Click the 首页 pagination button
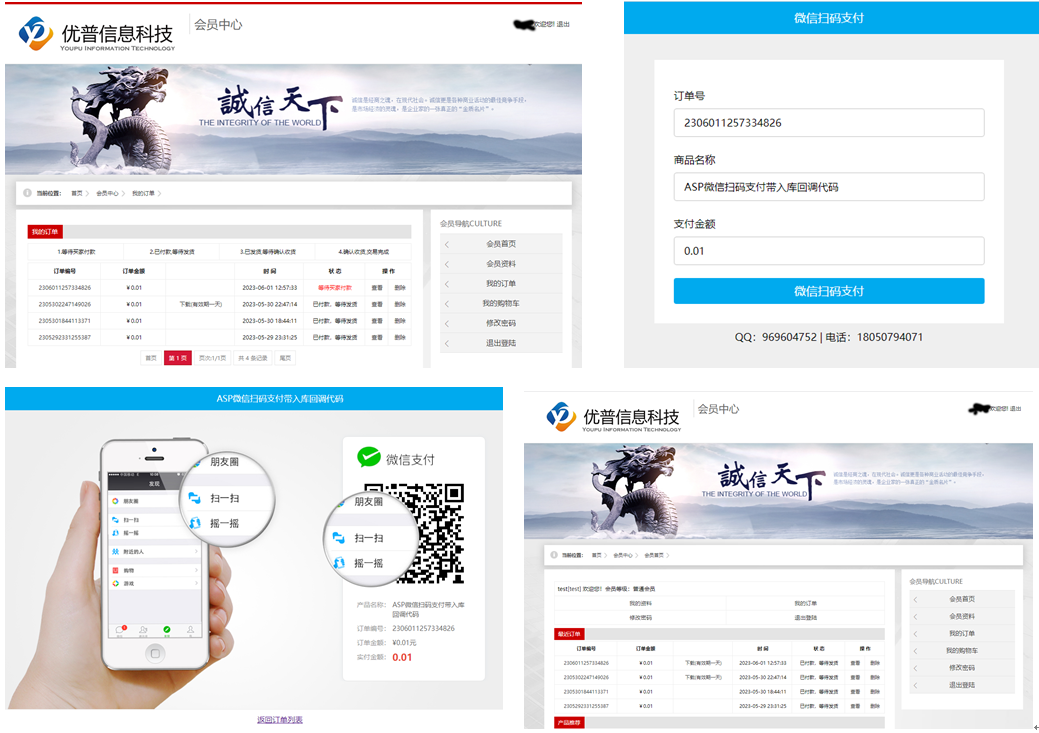1039x733 pixels. 151,358
